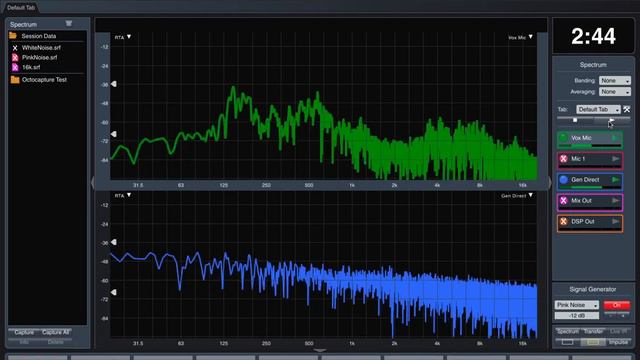Run the Mic 1 measurement play arrow

(616, 159)
